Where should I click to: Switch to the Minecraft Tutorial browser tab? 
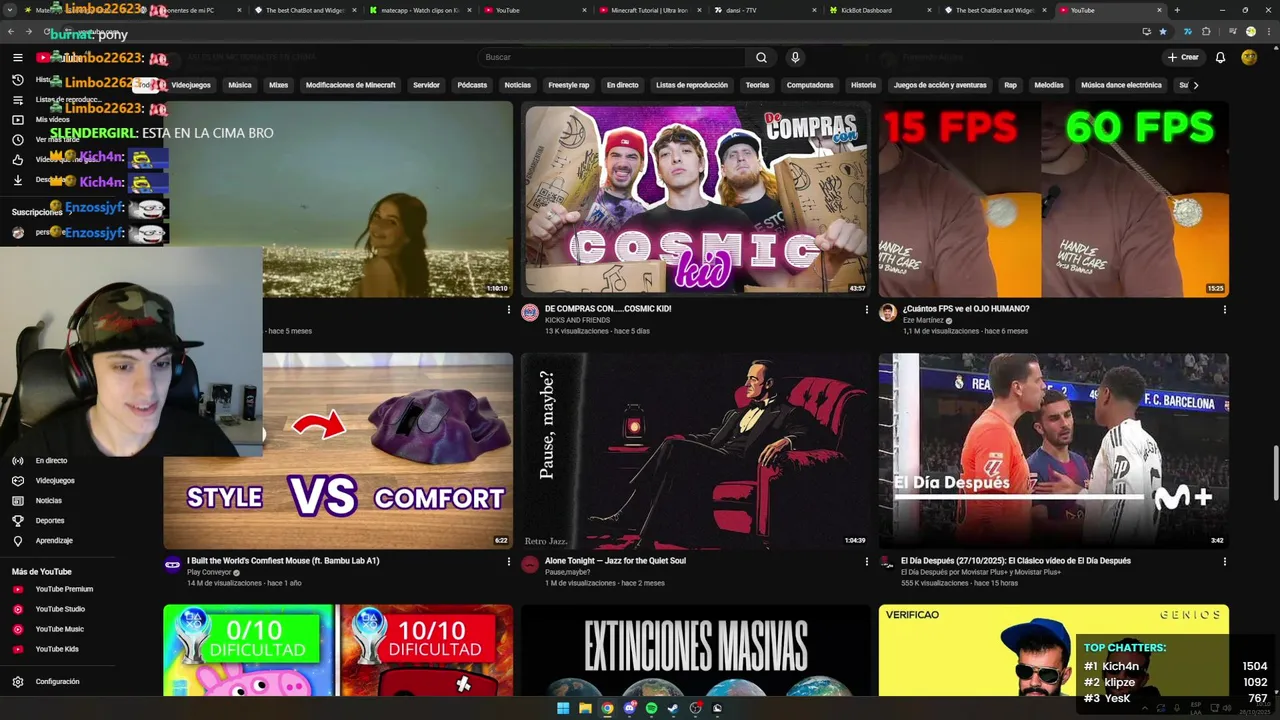click(x=649, y=10)
